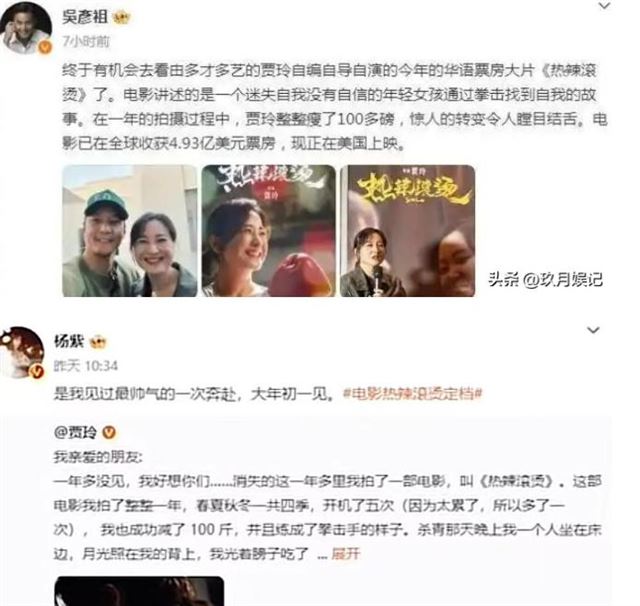Open the dropdown chevron on 杨紫's post
The image size is (640, 606).
(x=593, y=330)
